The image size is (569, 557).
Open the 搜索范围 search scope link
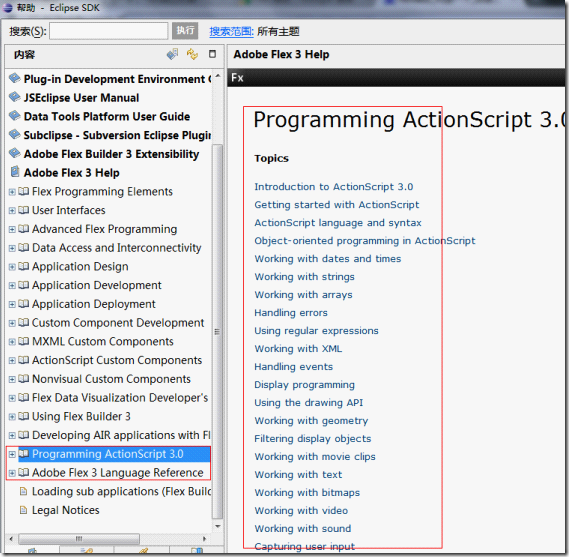(x=231, y=32)
